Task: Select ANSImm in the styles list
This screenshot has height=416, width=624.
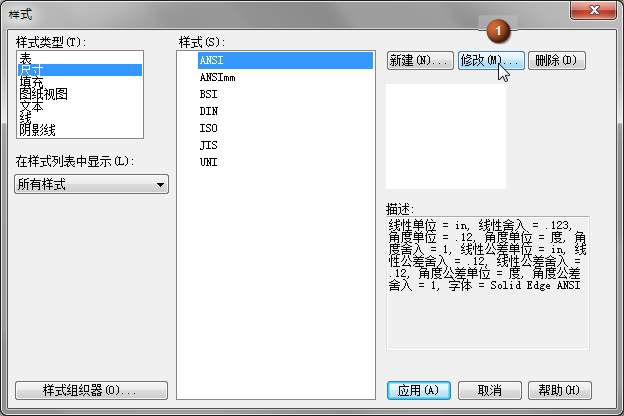Action: point(217,77)
